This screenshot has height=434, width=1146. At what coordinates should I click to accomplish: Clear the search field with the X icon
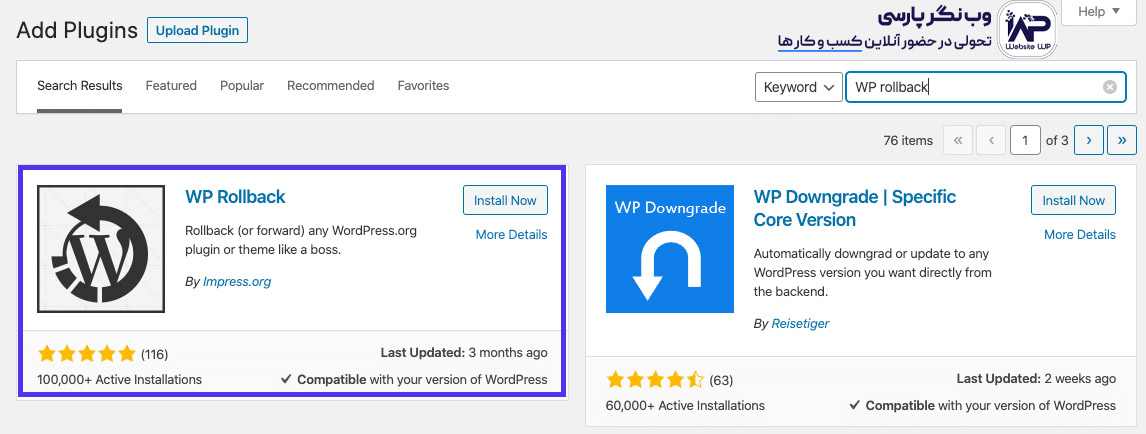(1109, 87)
